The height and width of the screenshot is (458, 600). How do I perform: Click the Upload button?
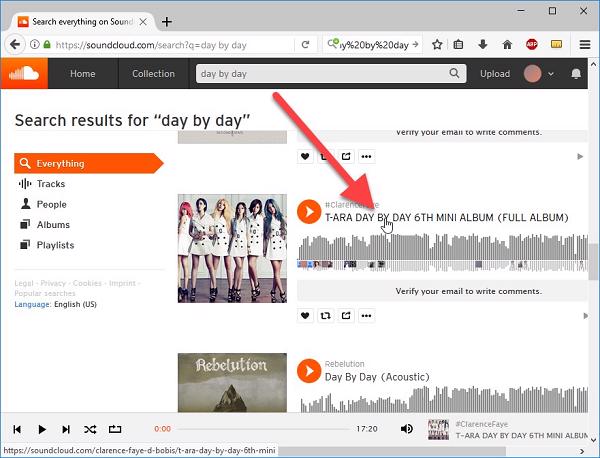494,74
